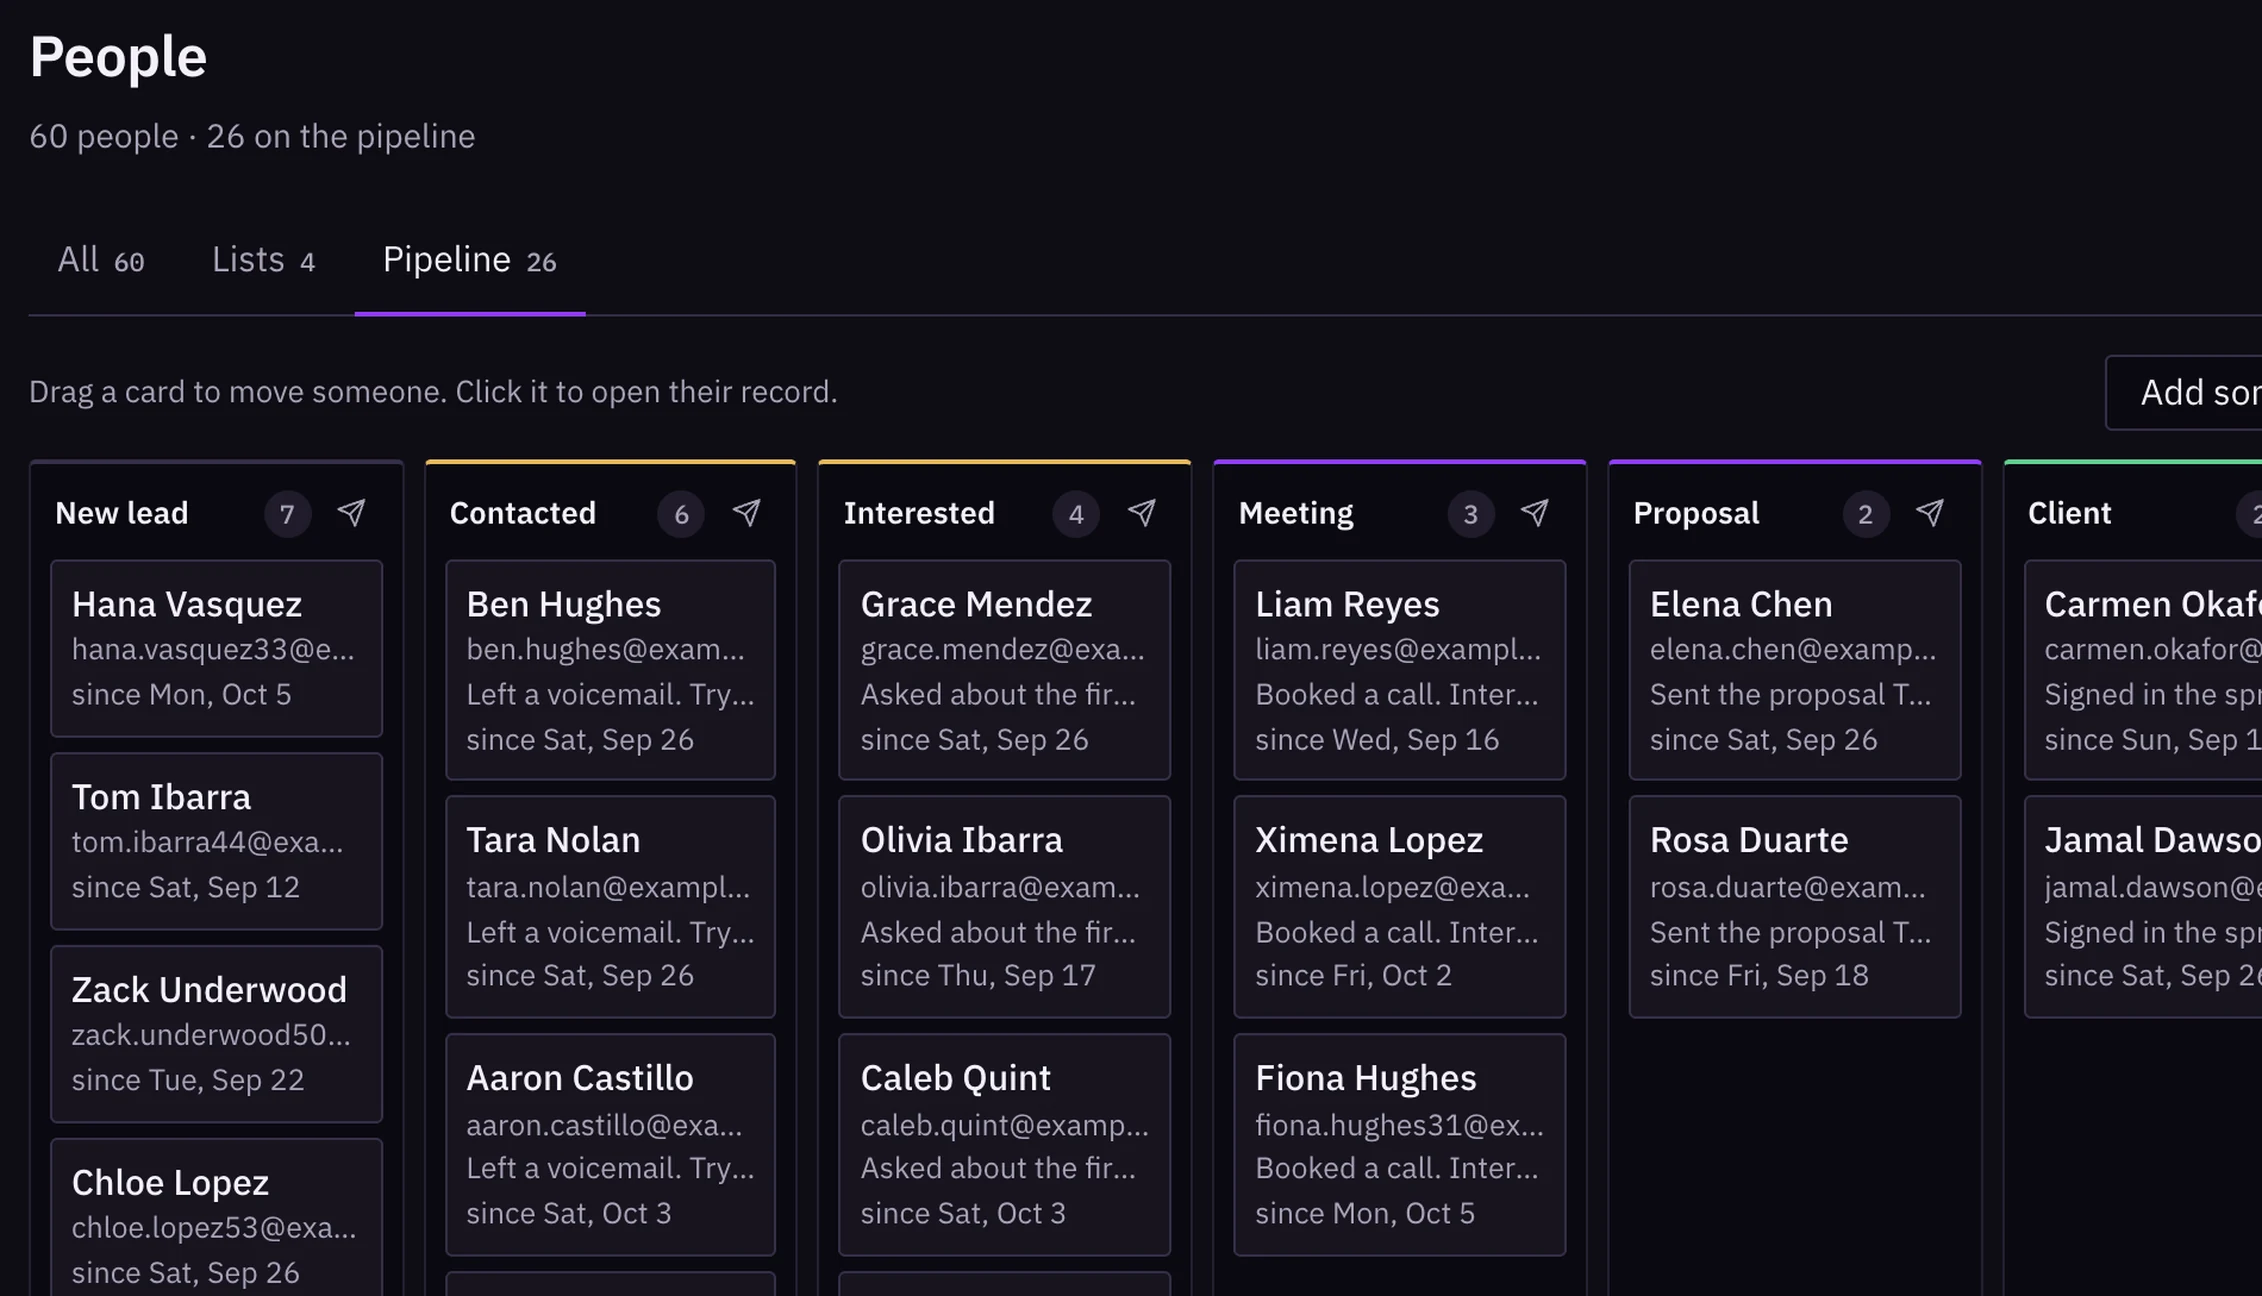Open Liam Reyes's card
Screen dimensions: 2262x1296
pos(1399,670)
